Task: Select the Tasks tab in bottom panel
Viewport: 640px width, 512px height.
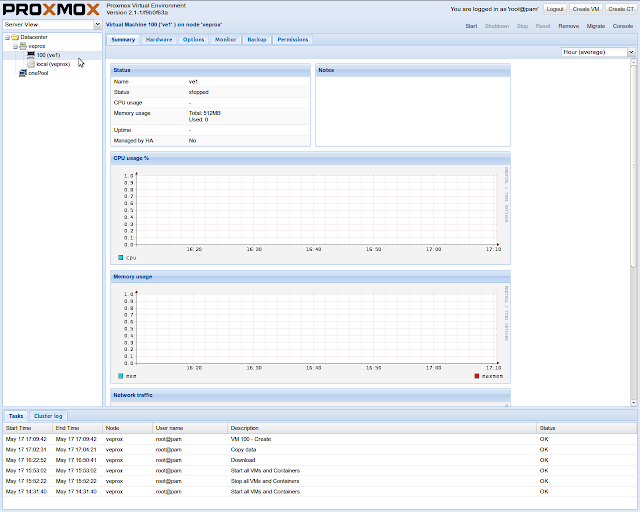Action: click(16, 416)
